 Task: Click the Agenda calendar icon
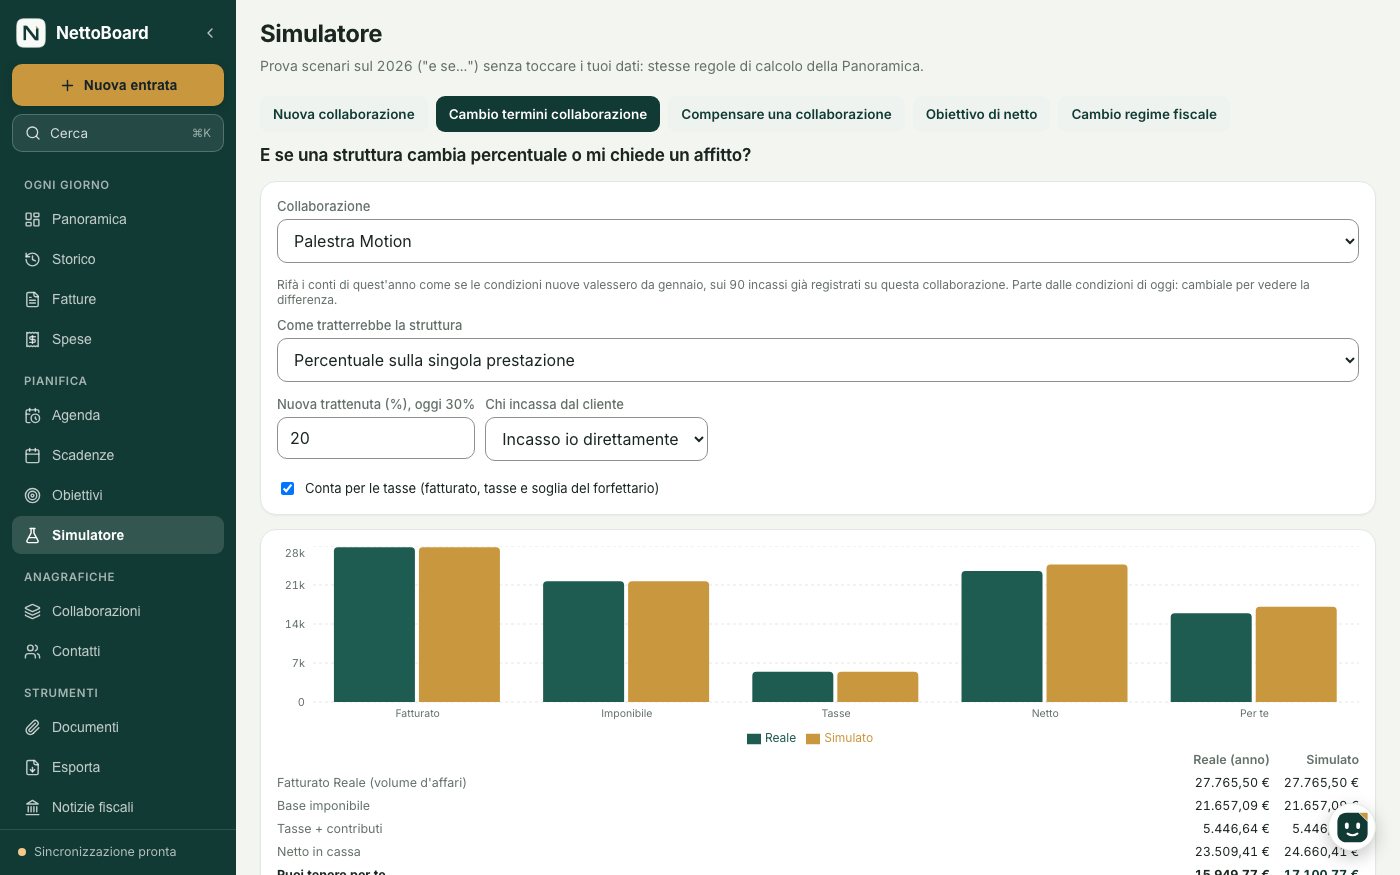pos(32,415)
